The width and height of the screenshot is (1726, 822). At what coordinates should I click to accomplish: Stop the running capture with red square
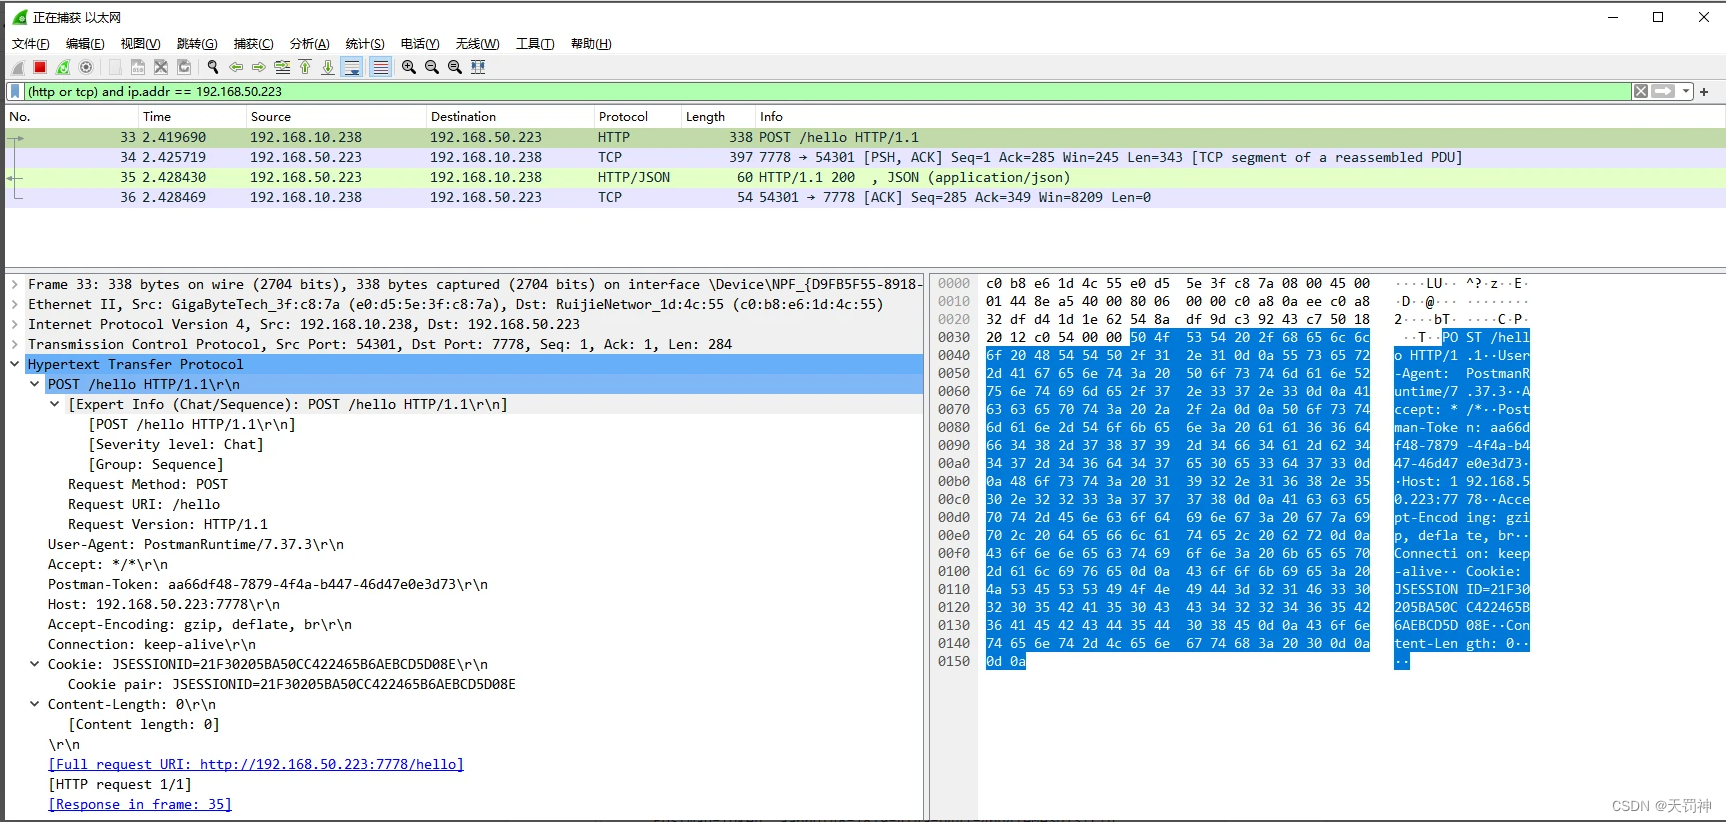[40, 67]
